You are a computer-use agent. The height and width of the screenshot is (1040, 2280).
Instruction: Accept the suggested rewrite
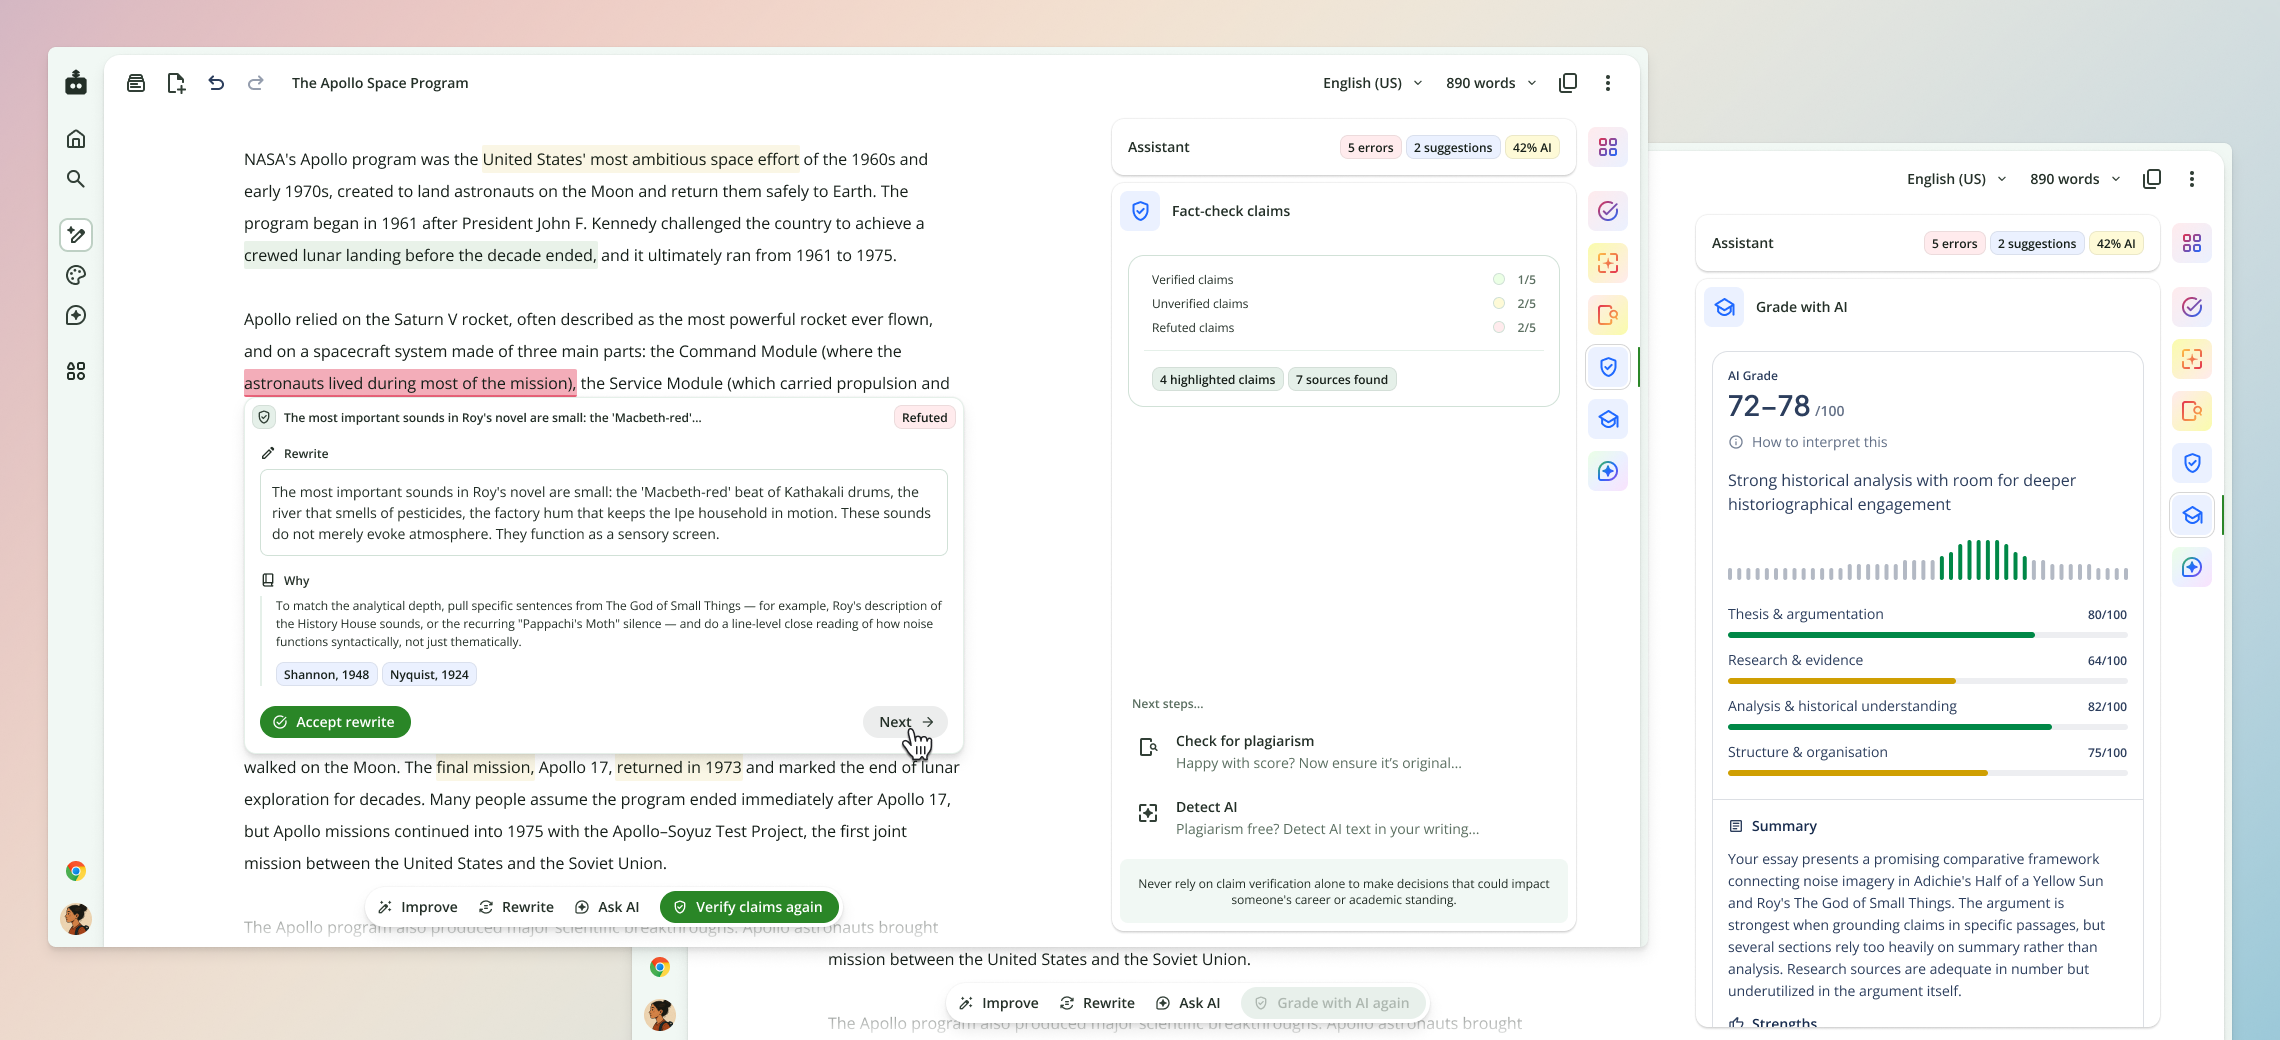coord(335,722)
